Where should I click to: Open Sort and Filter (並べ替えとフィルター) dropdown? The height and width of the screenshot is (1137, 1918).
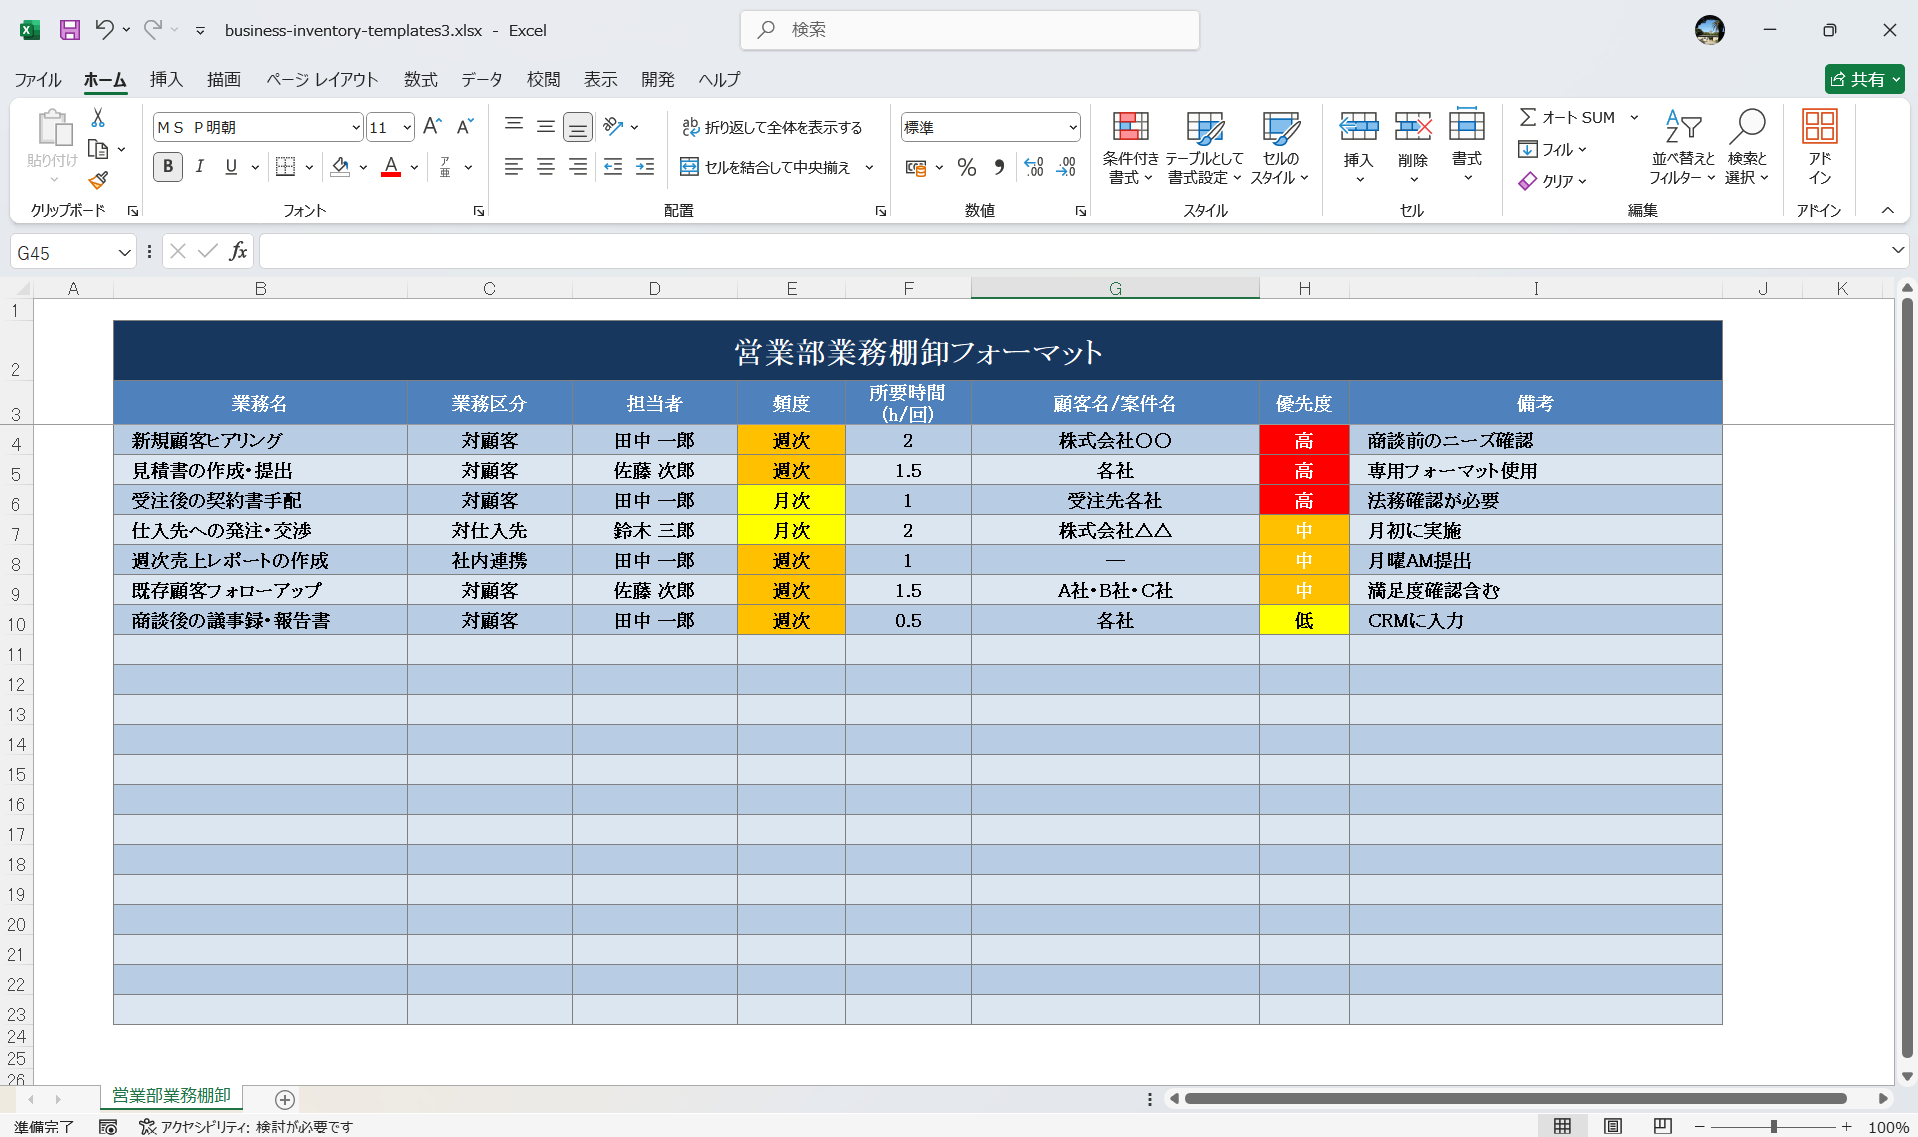click(x=1683, y=147)
